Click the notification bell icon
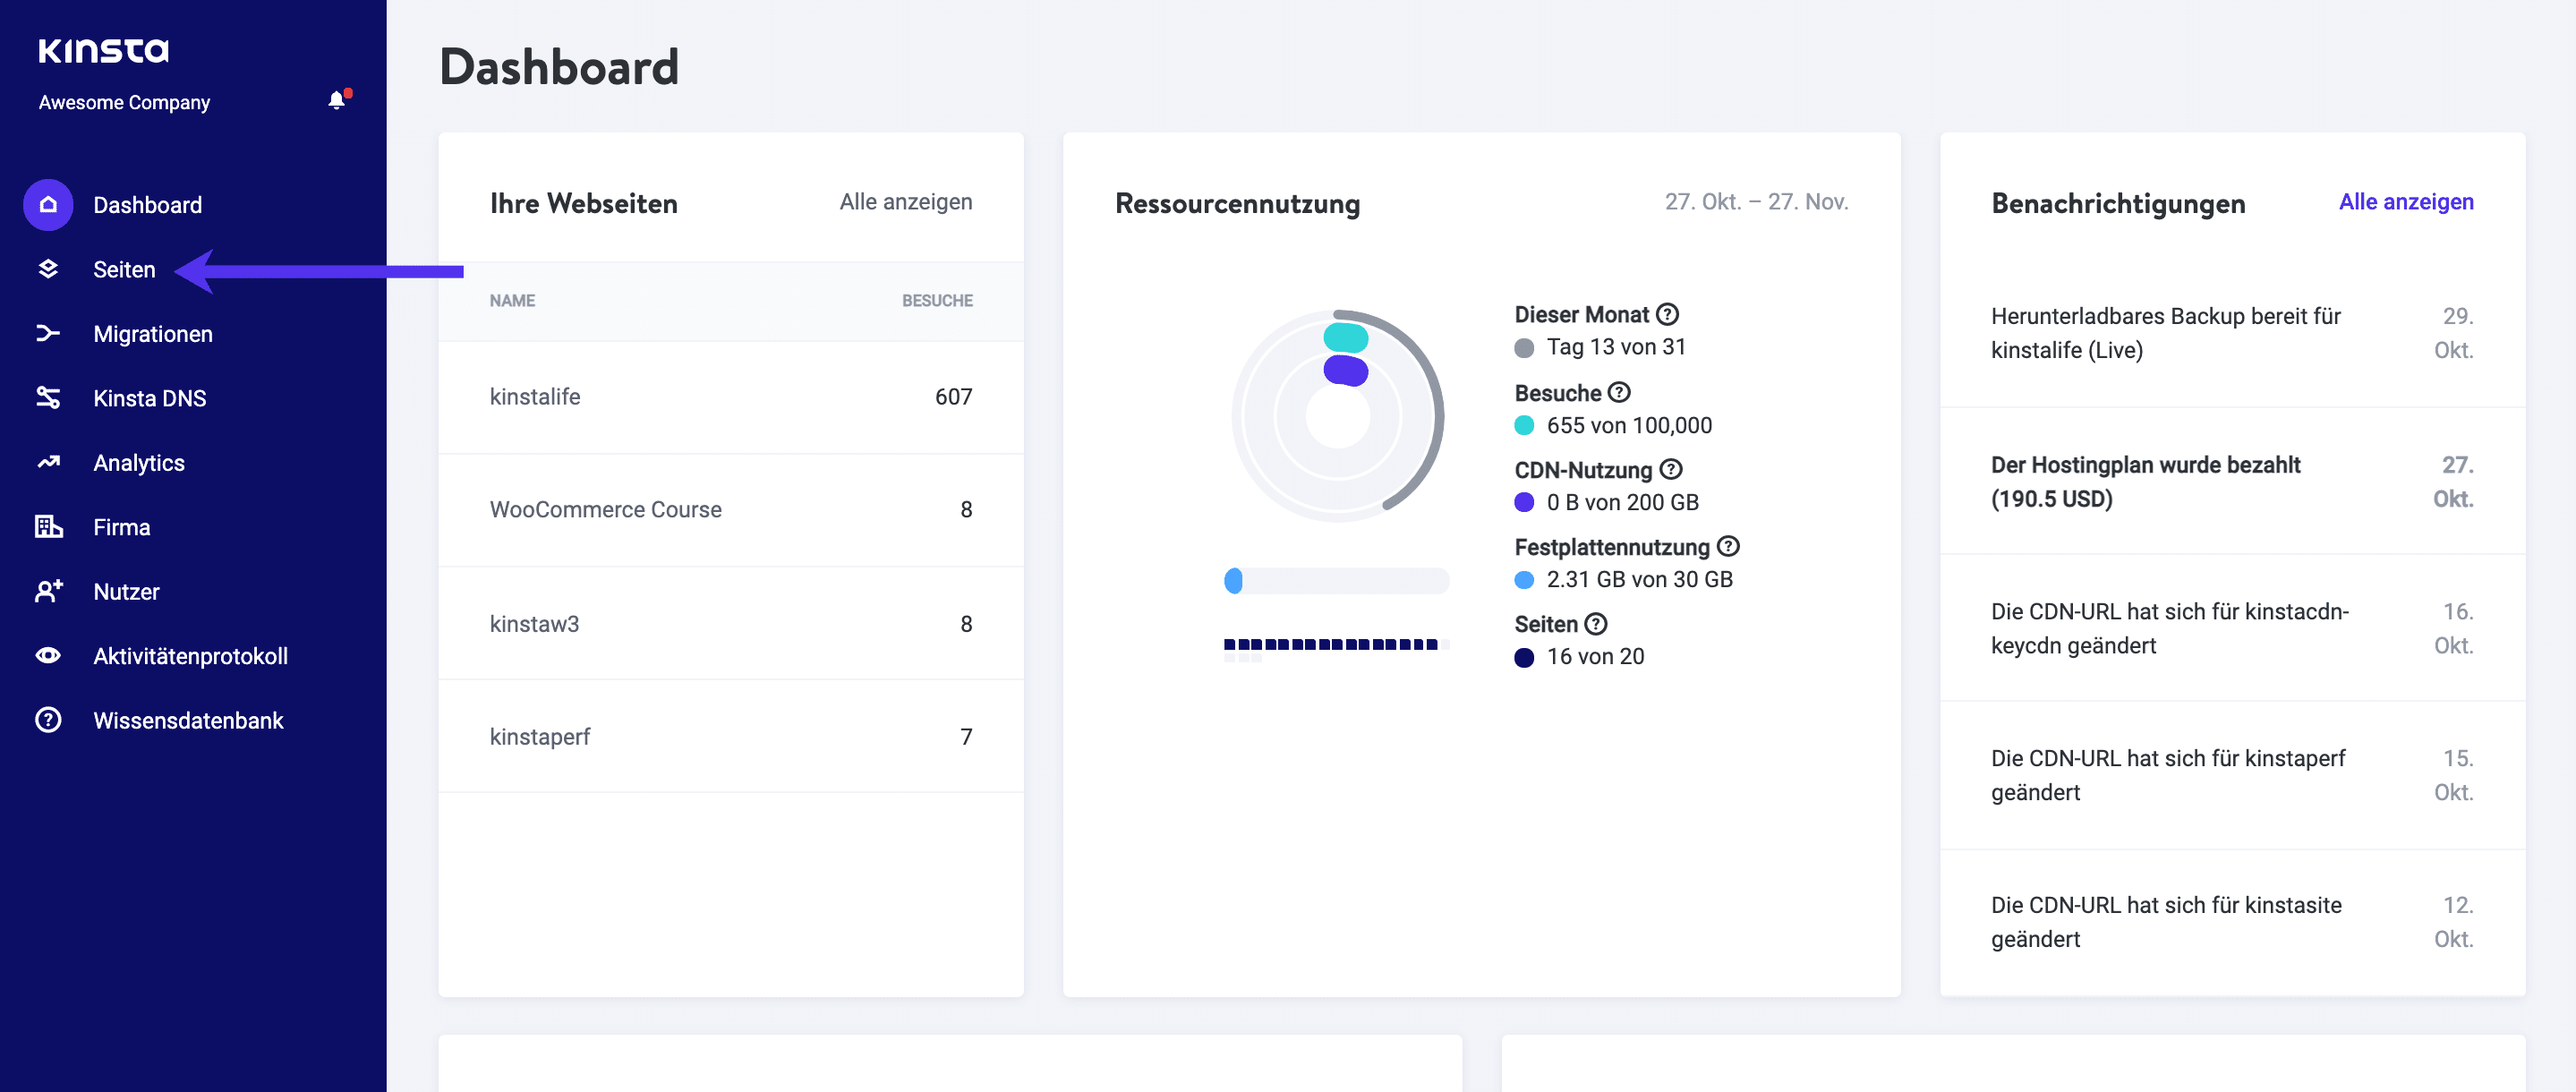Screen dimensions: 2576x1092 click(336, 101)
